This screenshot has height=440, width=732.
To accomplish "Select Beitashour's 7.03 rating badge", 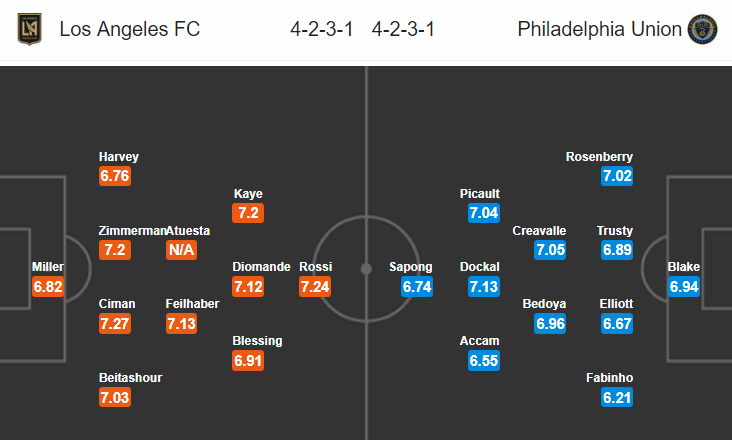I will coord(115,398).
